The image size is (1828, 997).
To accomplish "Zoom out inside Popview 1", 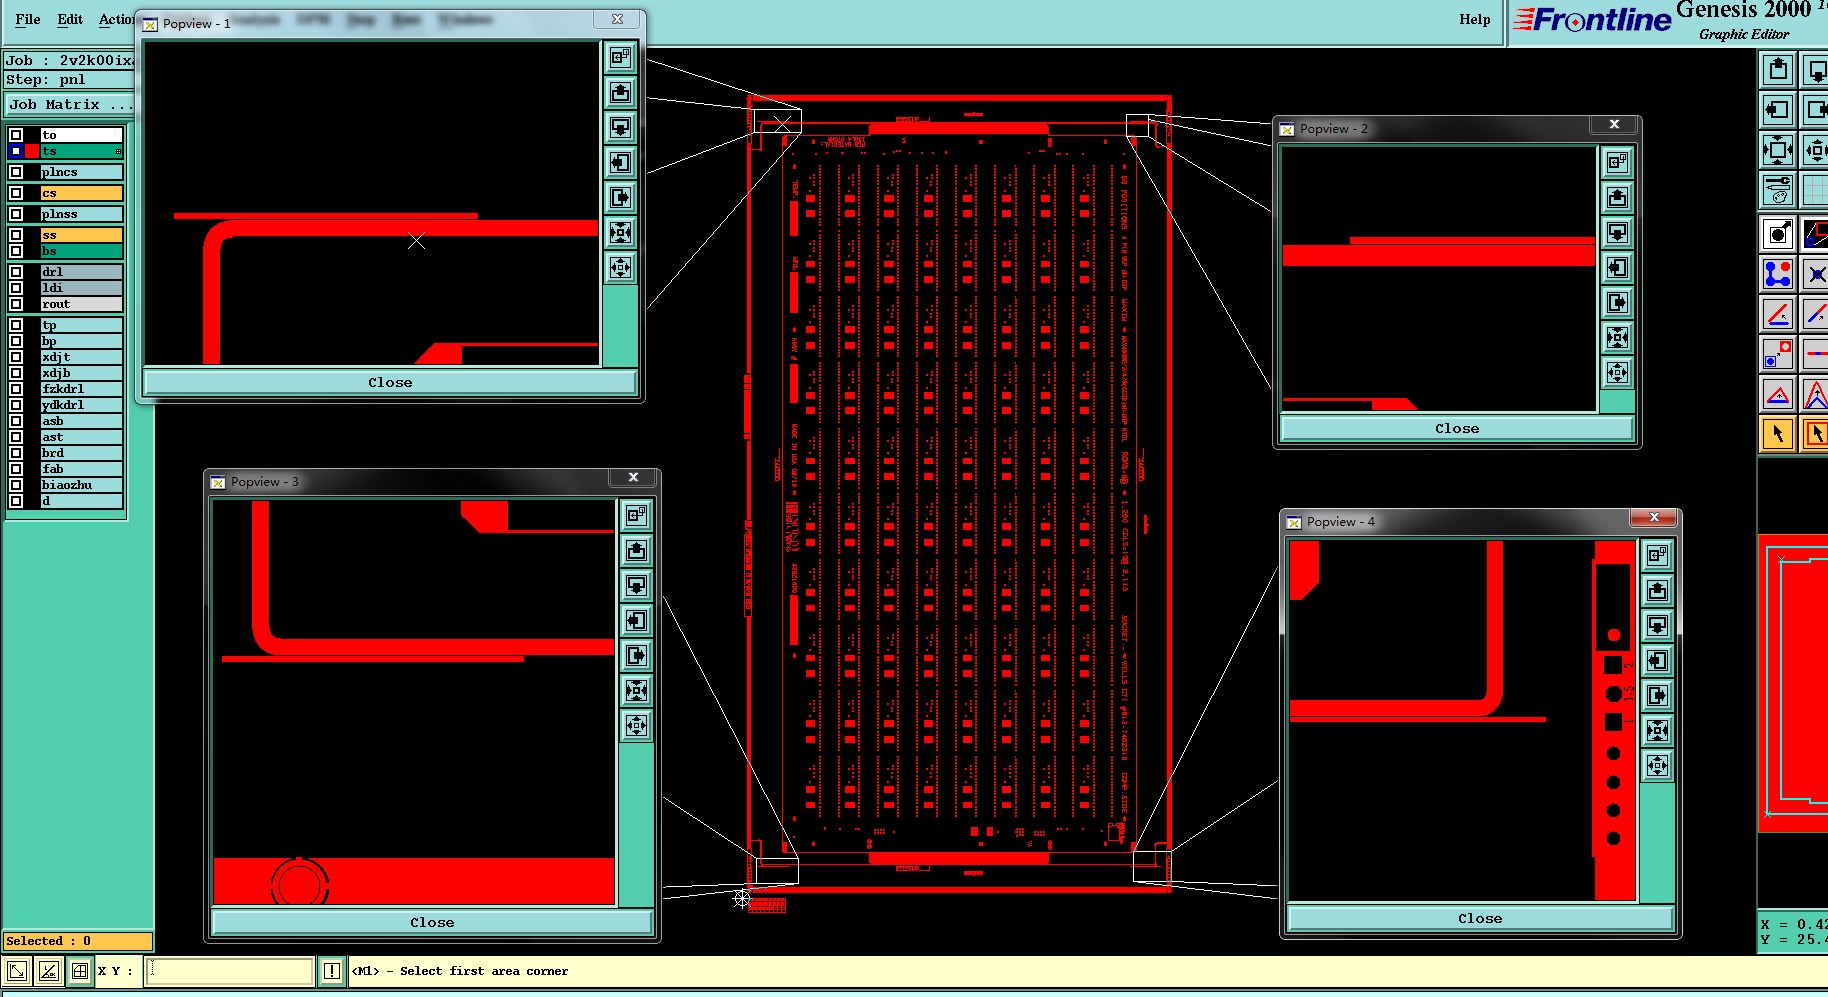I will [x=621, y=268].
